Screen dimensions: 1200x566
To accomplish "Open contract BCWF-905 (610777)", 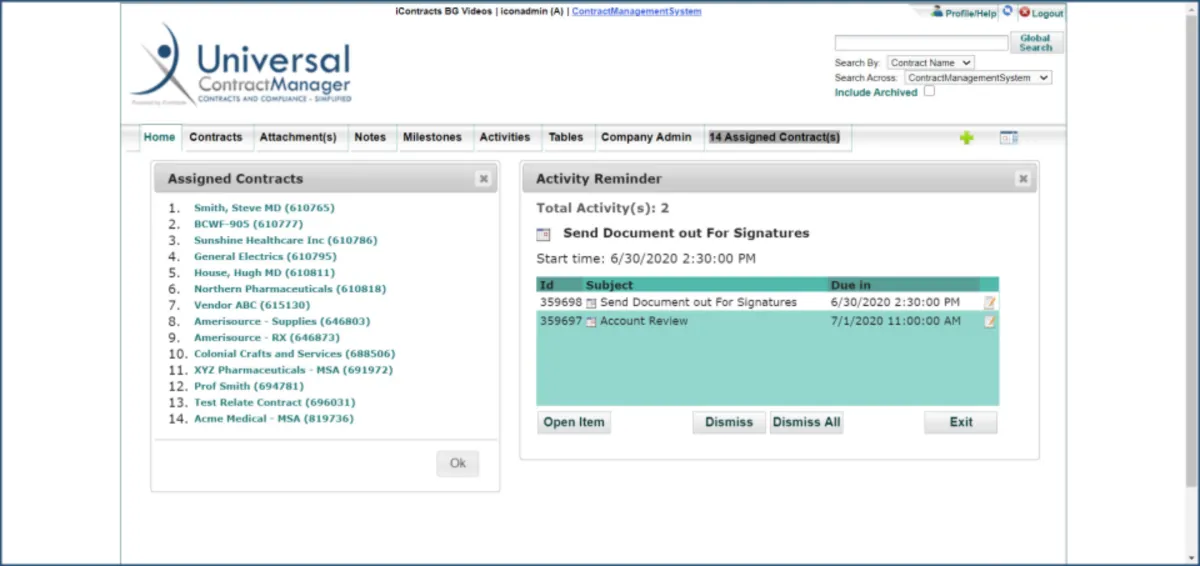I will (248, 224).
